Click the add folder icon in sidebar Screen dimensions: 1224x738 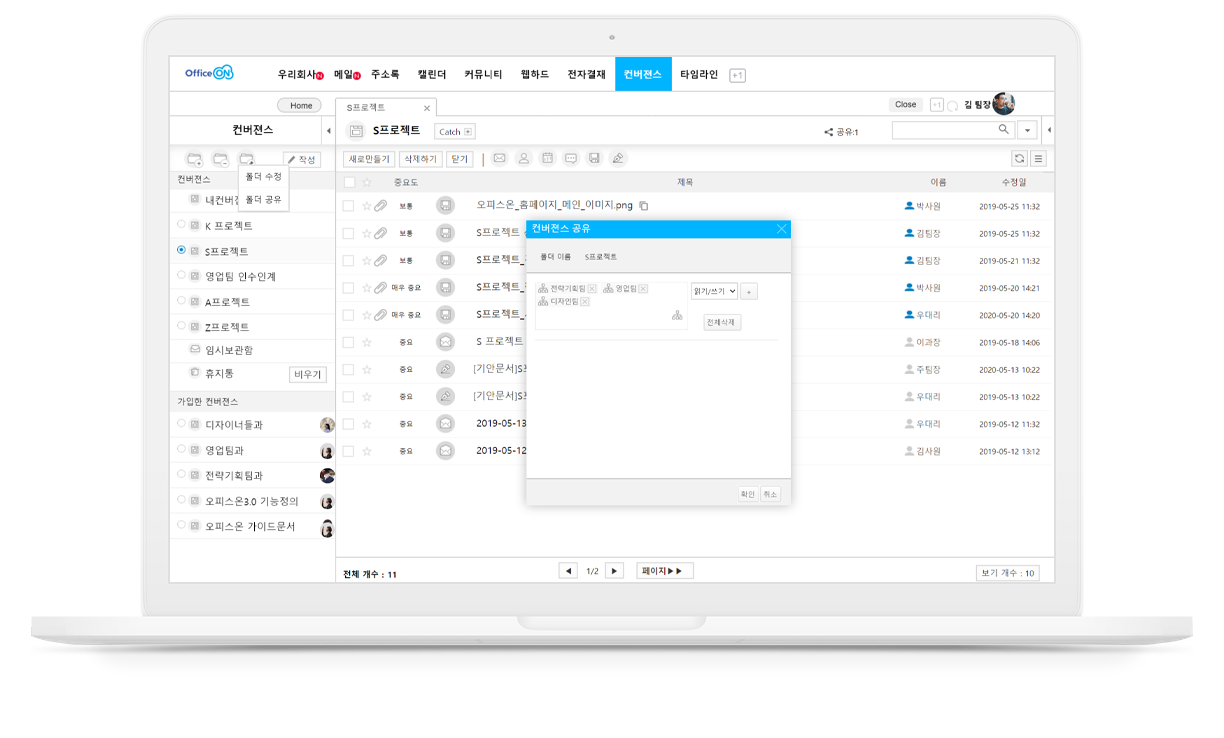click(195, 159)
